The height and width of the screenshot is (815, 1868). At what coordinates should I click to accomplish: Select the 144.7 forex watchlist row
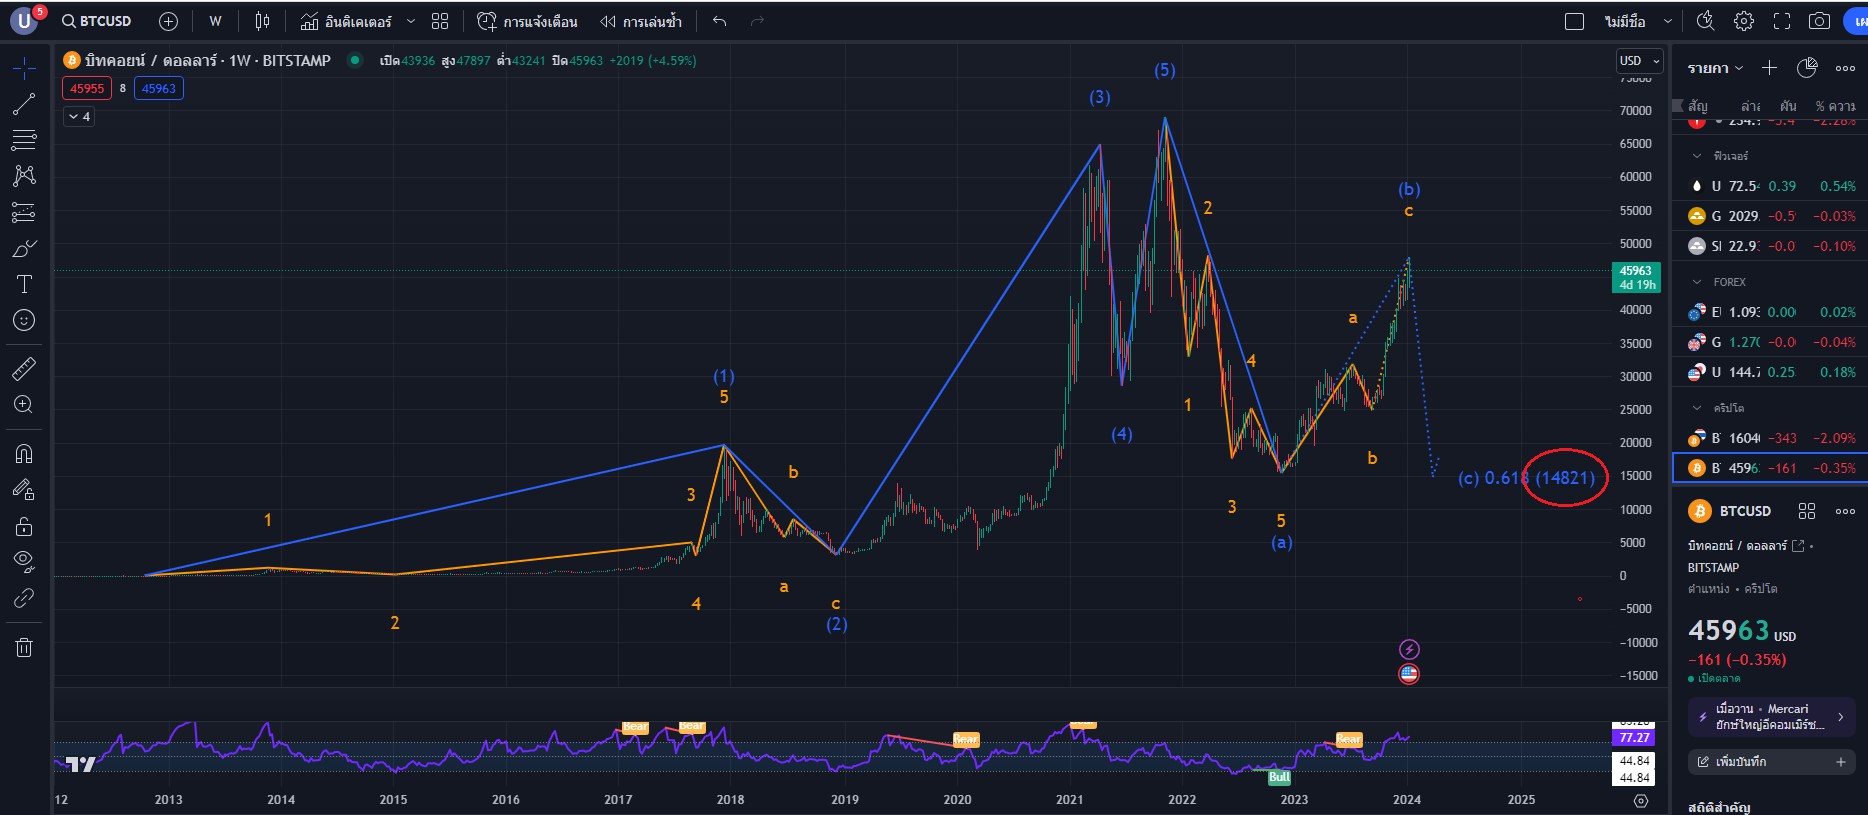point(1770,372)
